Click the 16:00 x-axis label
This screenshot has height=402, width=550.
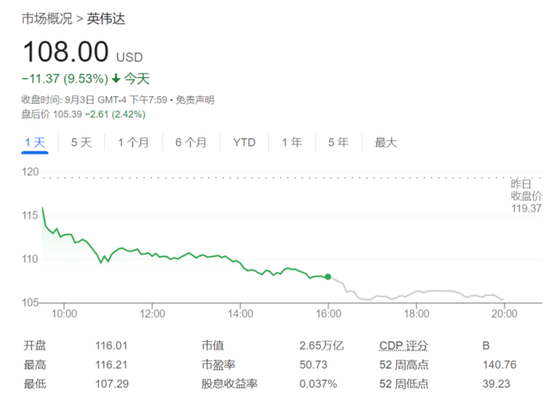(328, 314)
